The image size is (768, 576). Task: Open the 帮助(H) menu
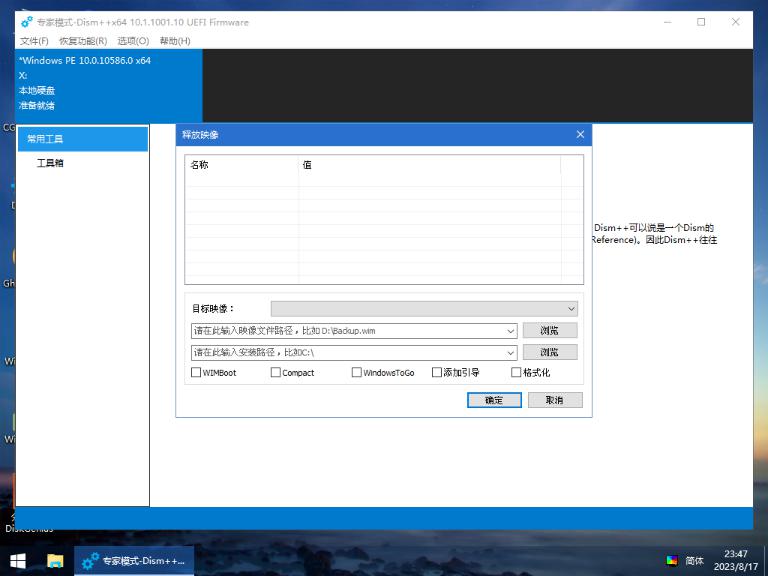175,41
